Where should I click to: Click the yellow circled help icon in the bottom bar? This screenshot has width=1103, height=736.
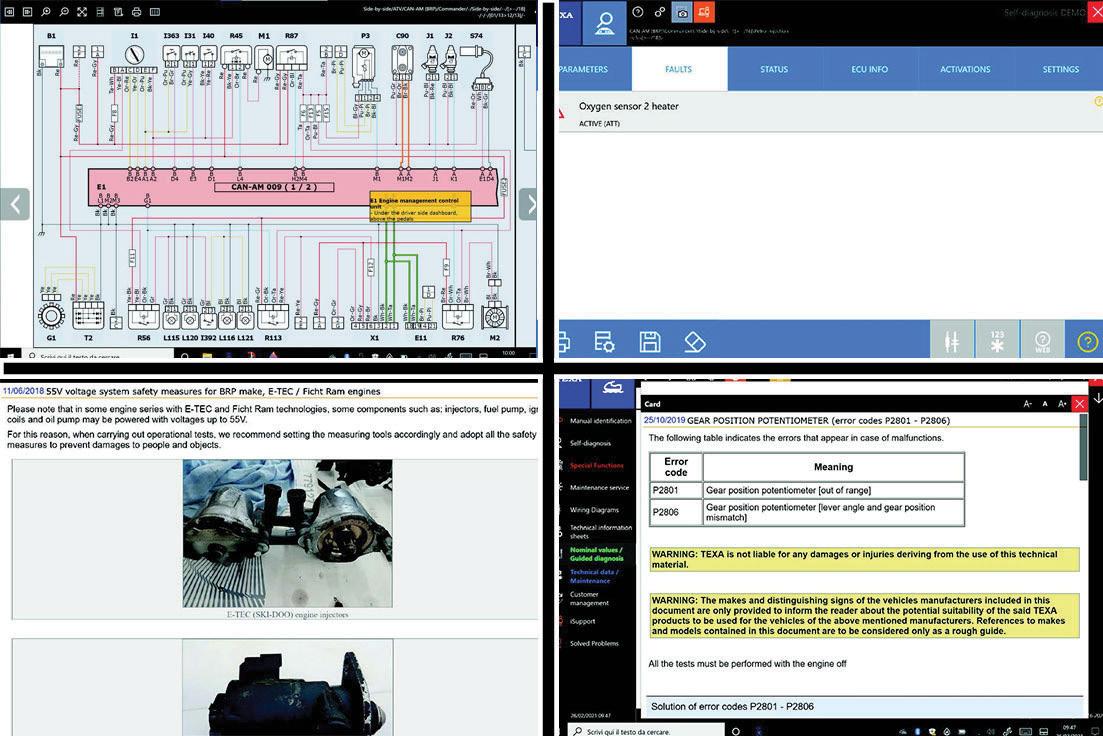point(1087,341)
